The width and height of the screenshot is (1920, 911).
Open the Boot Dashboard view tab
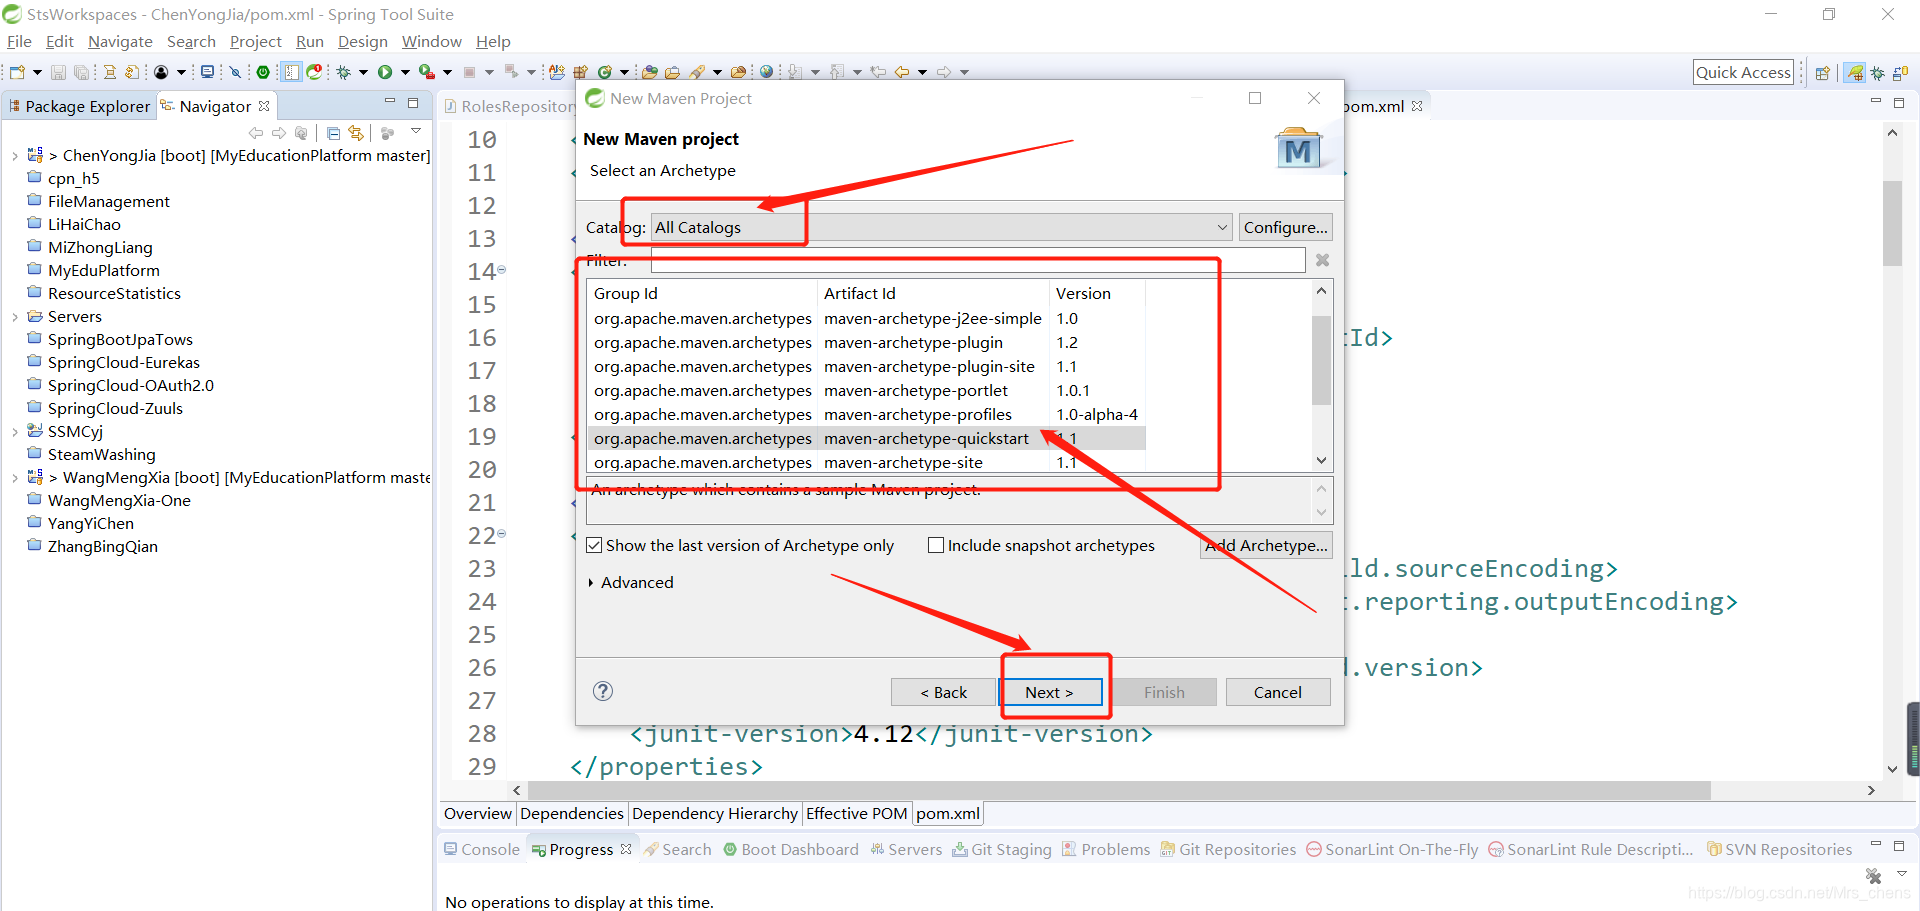click(x=790, y=849)
